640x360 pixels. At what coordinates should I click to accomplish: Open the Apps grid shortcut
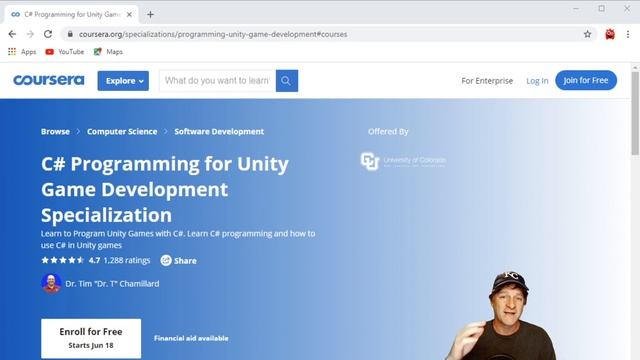(x=22, y=52)
